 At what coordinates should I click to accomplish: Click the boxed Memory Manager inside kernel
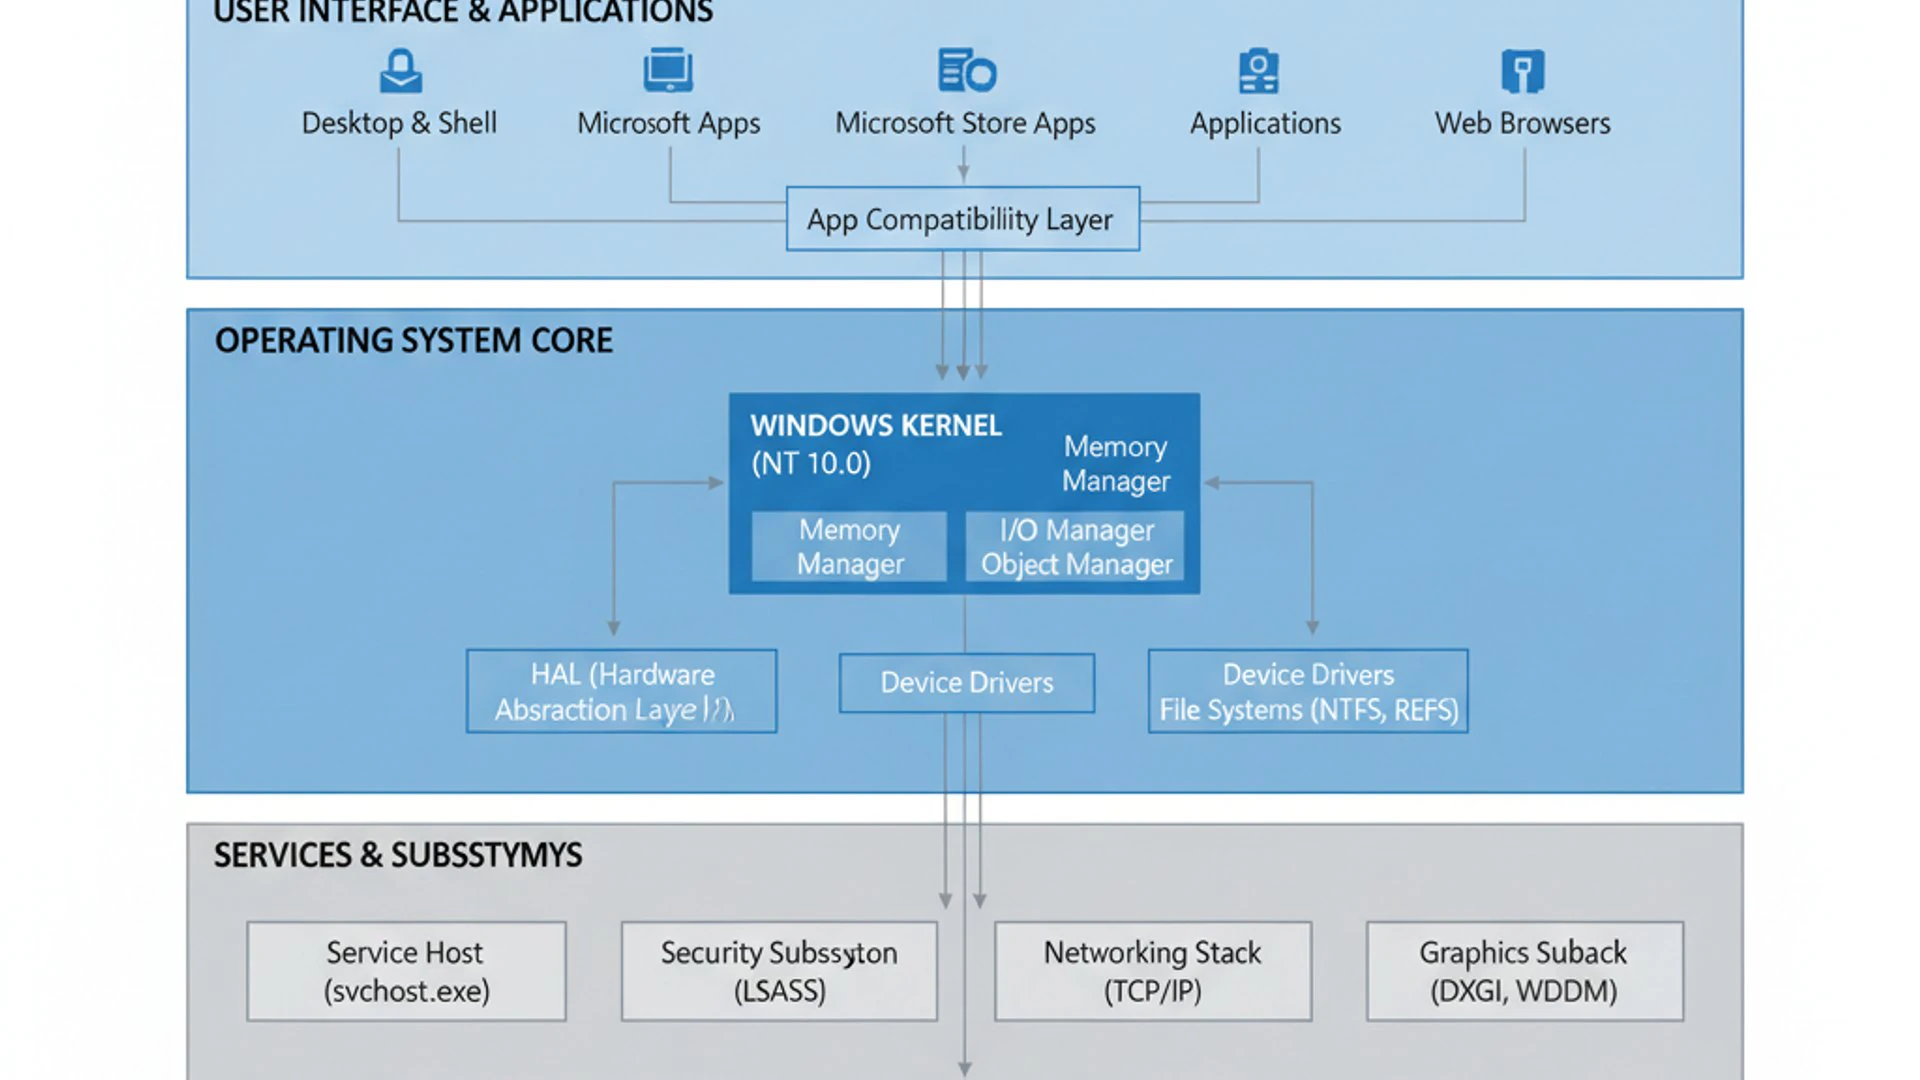(x=849, y=546)
